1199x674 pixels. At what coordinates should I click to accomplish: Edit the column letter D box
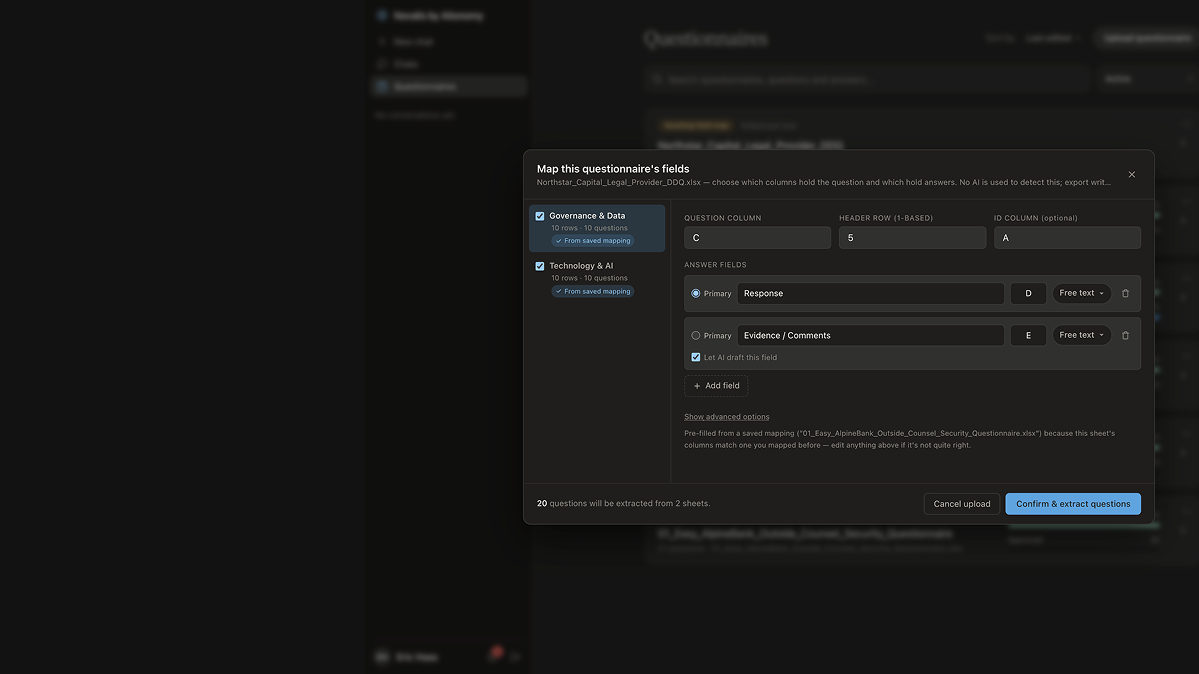point(1028,293)
